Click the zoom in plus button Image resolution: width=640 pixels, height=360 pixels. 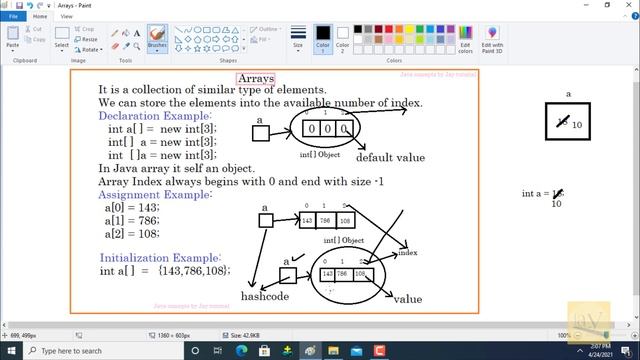[634, 336]
